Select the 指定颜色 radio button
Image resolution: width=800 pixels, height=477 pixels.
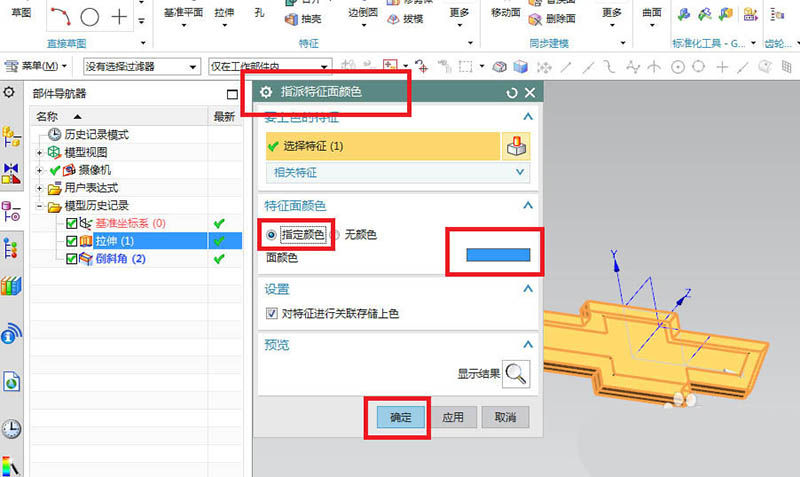(x=271, y=235)
